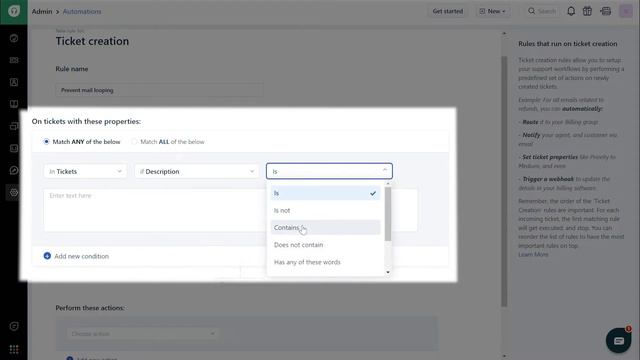The width and height of the screenshot is (640, 360).
Task: Open the chat support widget
Action: point(619,340)
